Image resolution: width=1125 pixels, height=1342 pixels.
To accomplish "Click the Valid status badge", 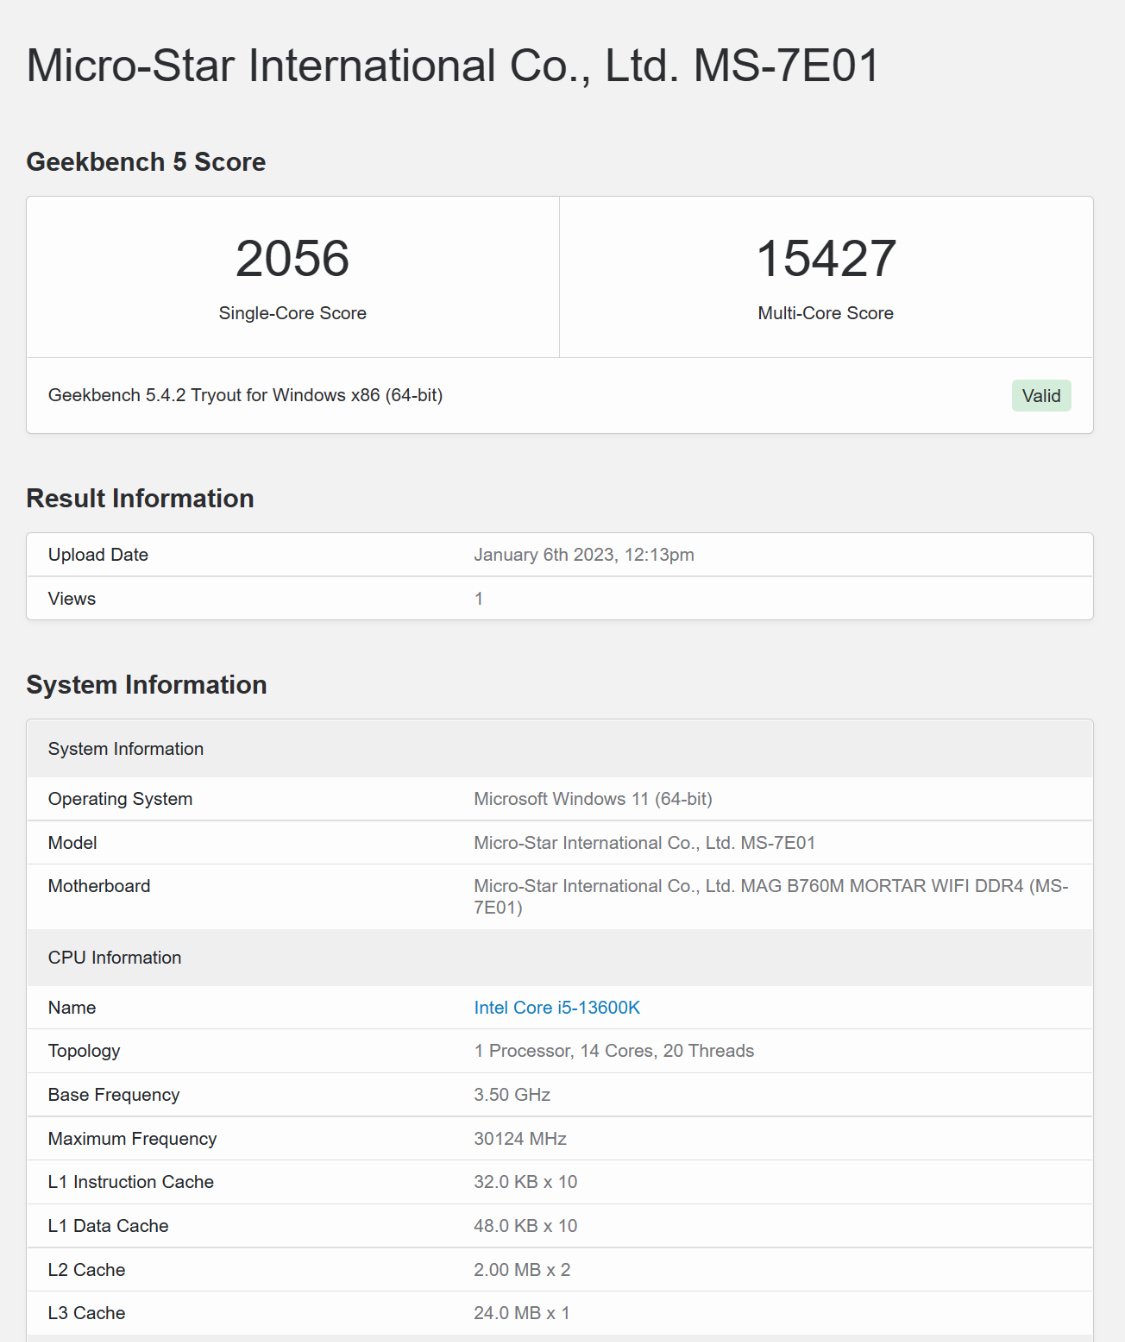I will (x=1041, y=396).
